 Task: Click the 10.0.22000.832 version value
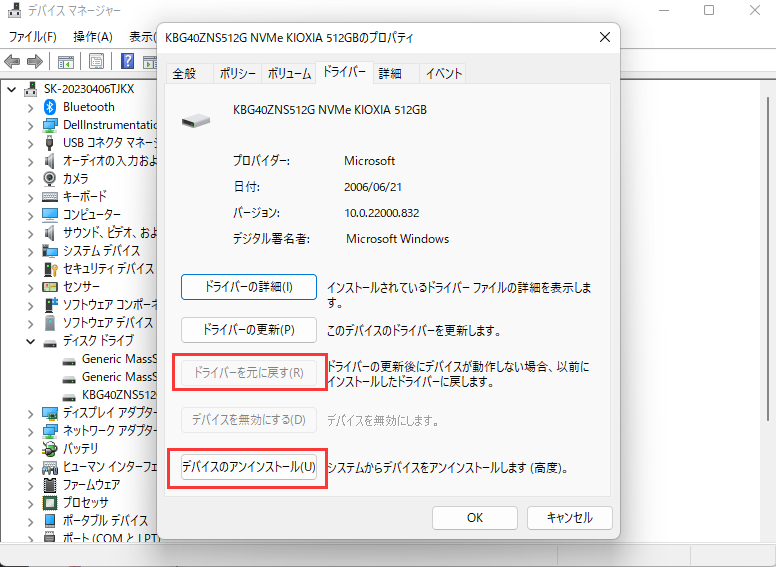382,213
